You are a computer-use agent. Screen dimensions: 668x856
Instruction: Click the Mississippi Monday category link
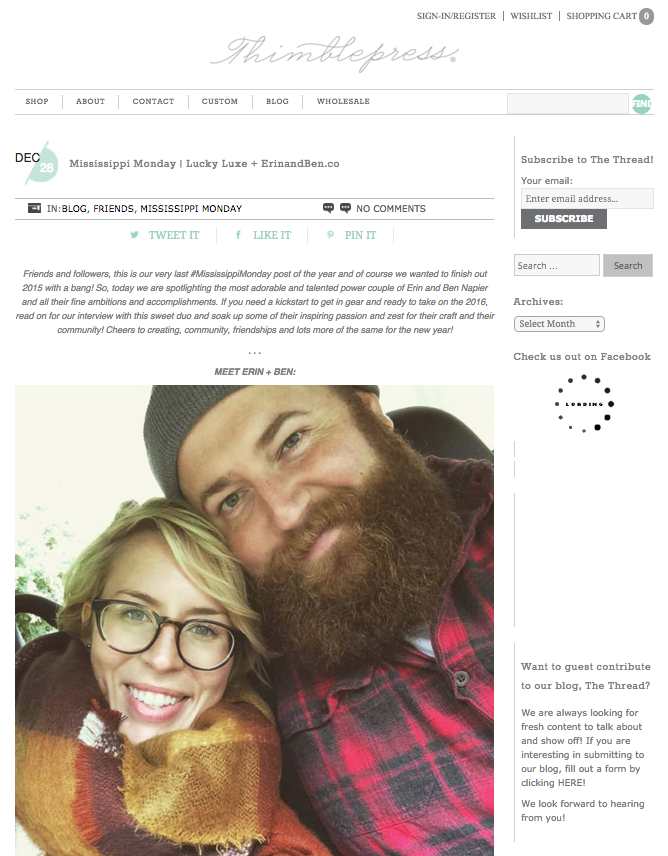(x=191, y=209)
